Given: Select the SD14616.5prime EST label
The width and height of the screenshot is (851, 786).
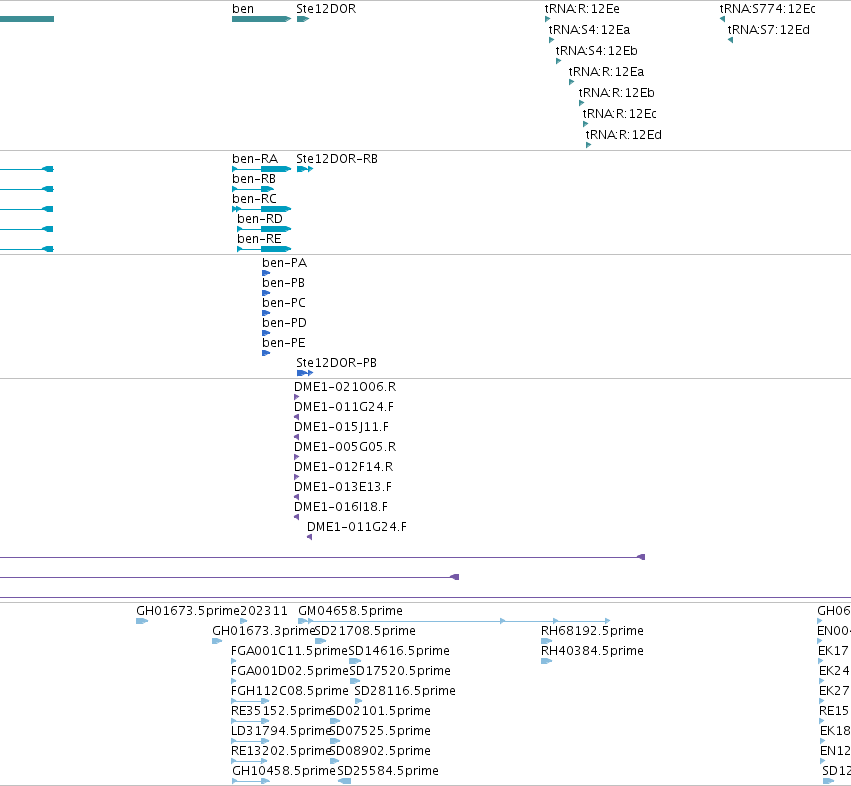Looking at the screenshot, I should pos(399,651).
